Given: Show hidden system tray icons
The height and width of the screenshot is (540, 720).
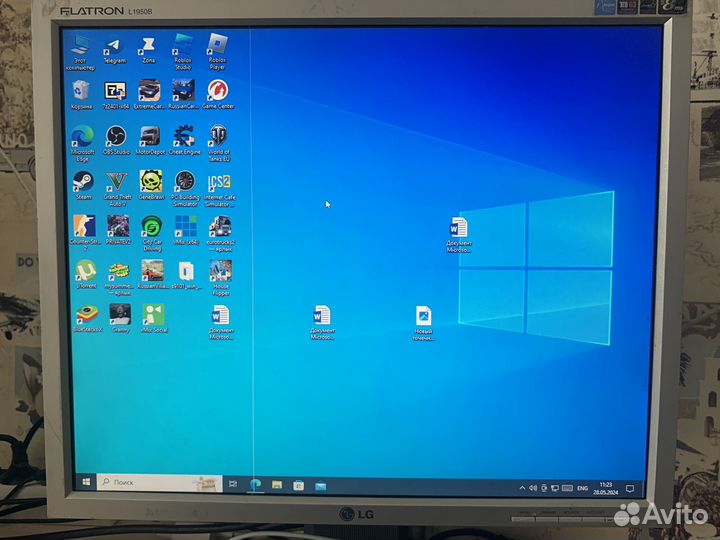Looking at the screenshot, I should pyautogui.click(x=522, y=488).
